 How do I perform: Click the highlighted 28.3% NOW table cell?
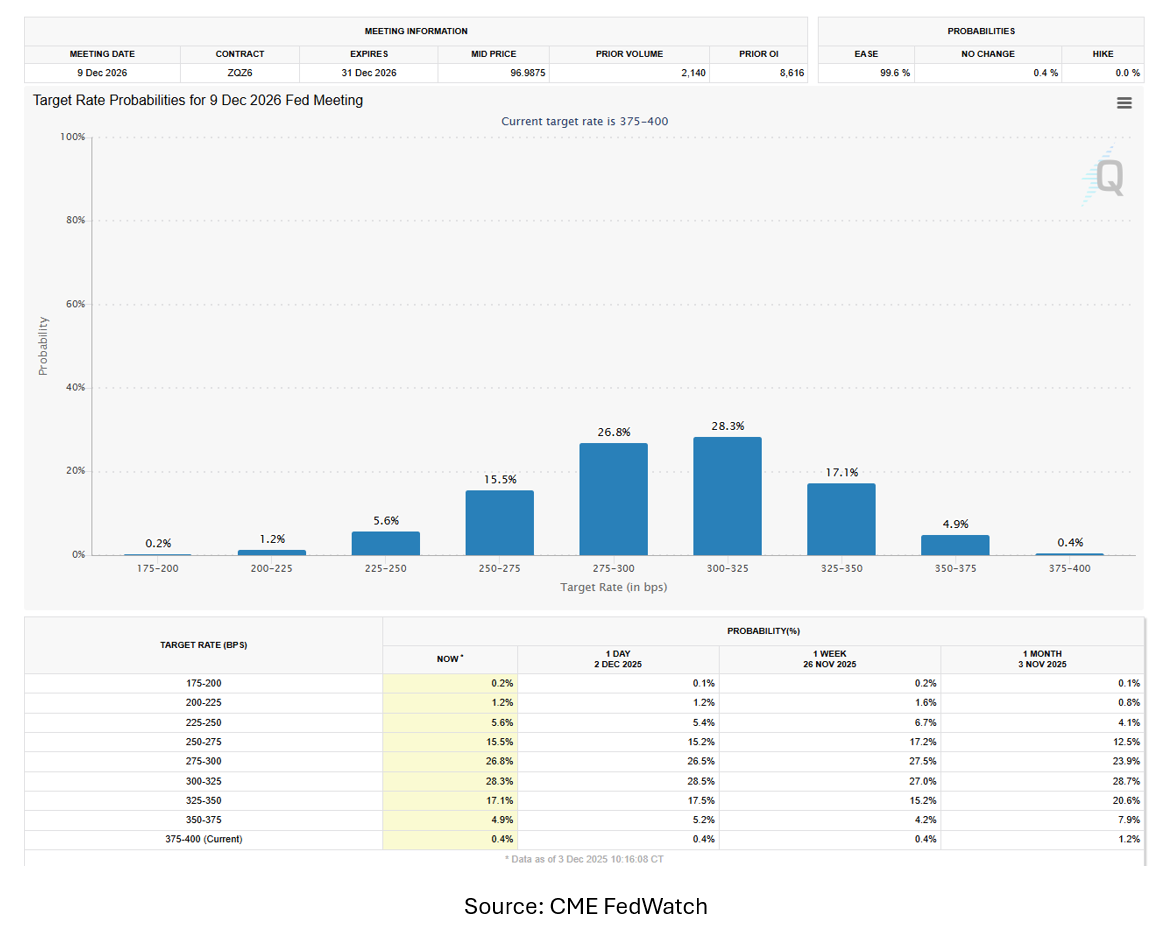point(450,781)
